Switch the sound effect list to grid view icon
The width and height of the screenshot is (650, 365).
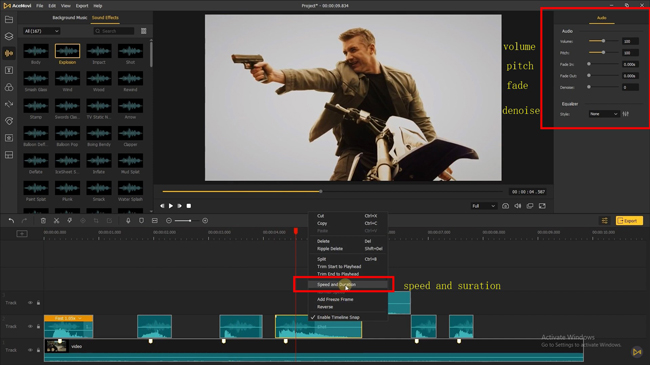tap(143, 31)
